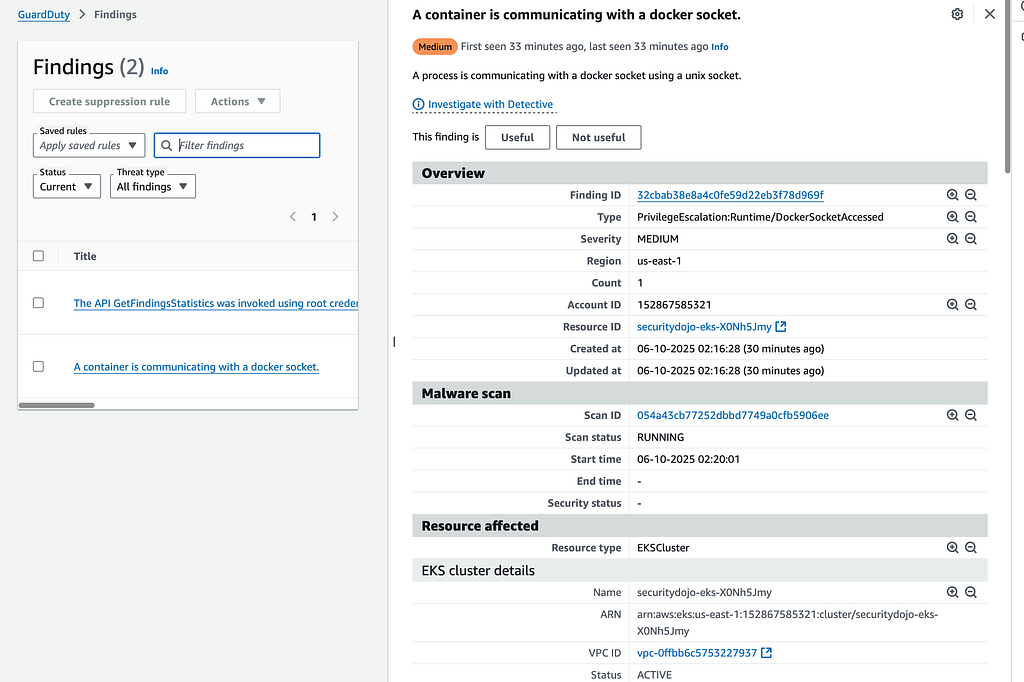Check the docker socket finding row
Screen dimensions: 1024x682
(x=39, y=366)
